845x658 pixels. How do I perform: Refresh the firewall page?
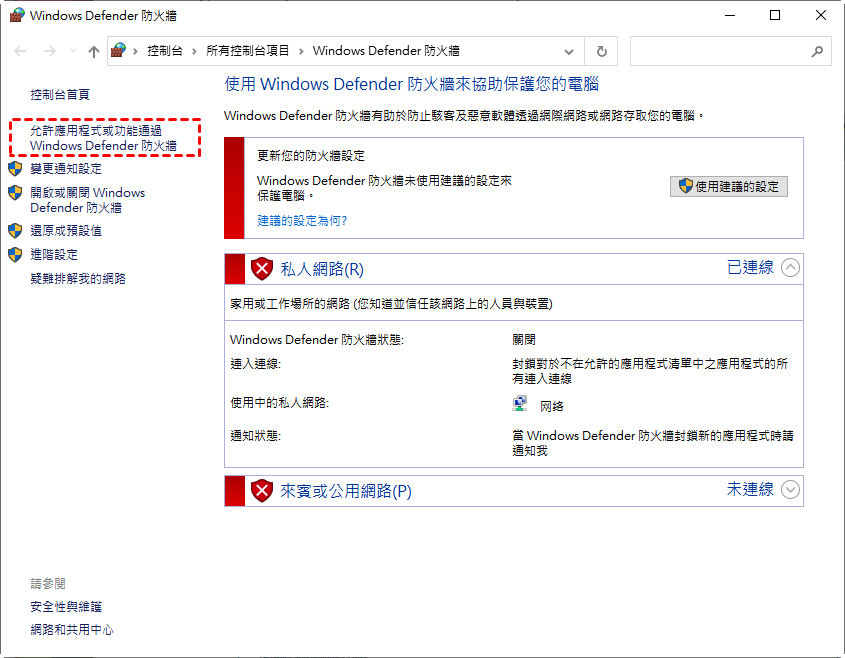tap(601, 52)
